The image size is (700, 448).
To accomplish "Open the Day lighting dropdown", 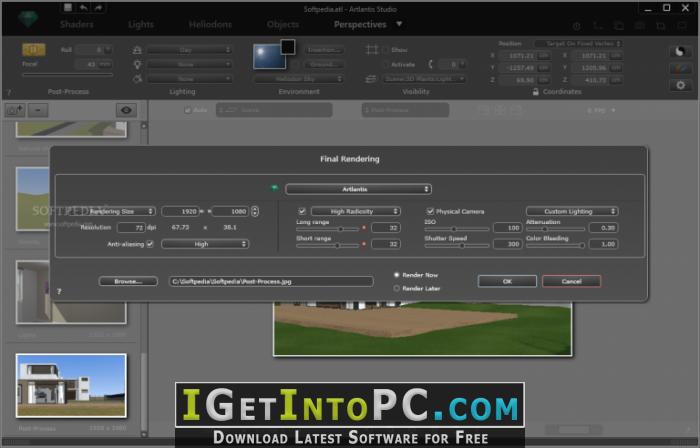I will pyautogui.click(x=189, y=50).
